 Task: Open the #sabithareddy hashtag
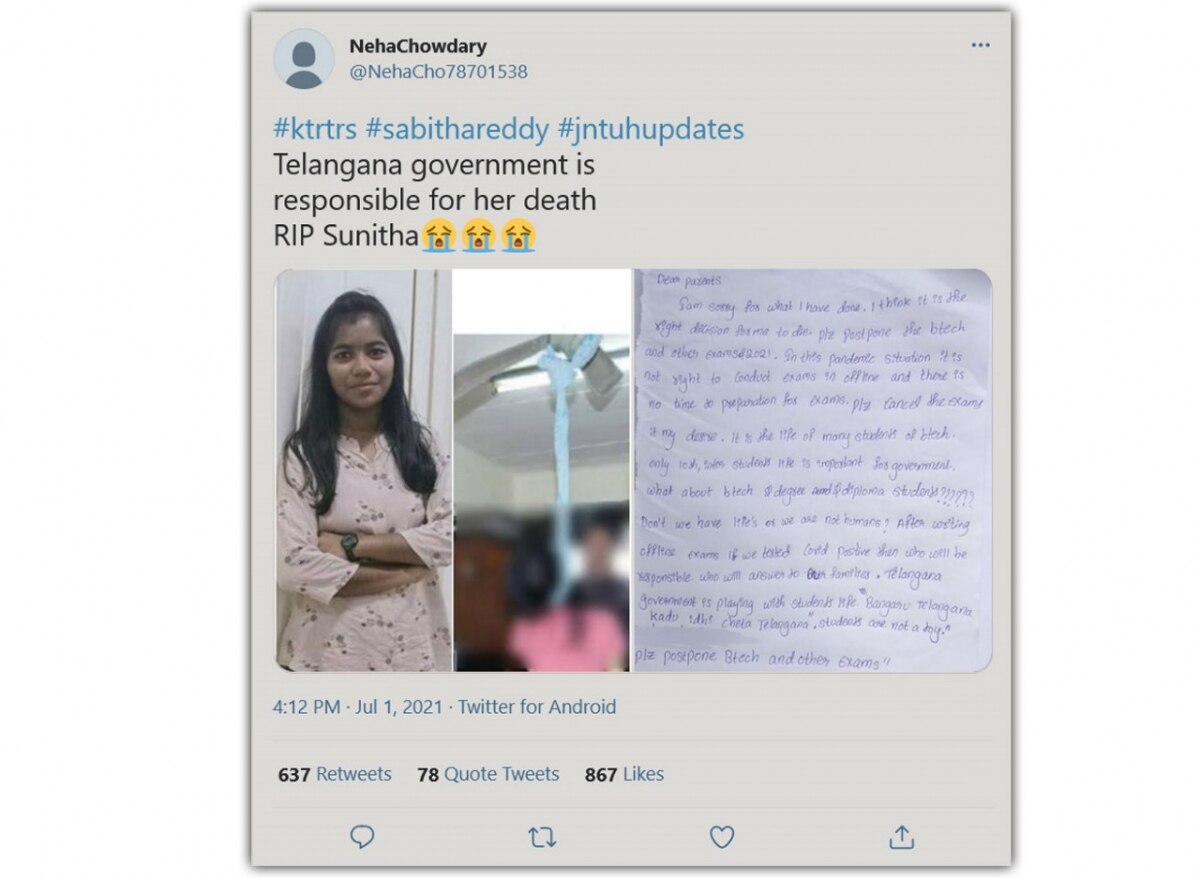point(458,130)
